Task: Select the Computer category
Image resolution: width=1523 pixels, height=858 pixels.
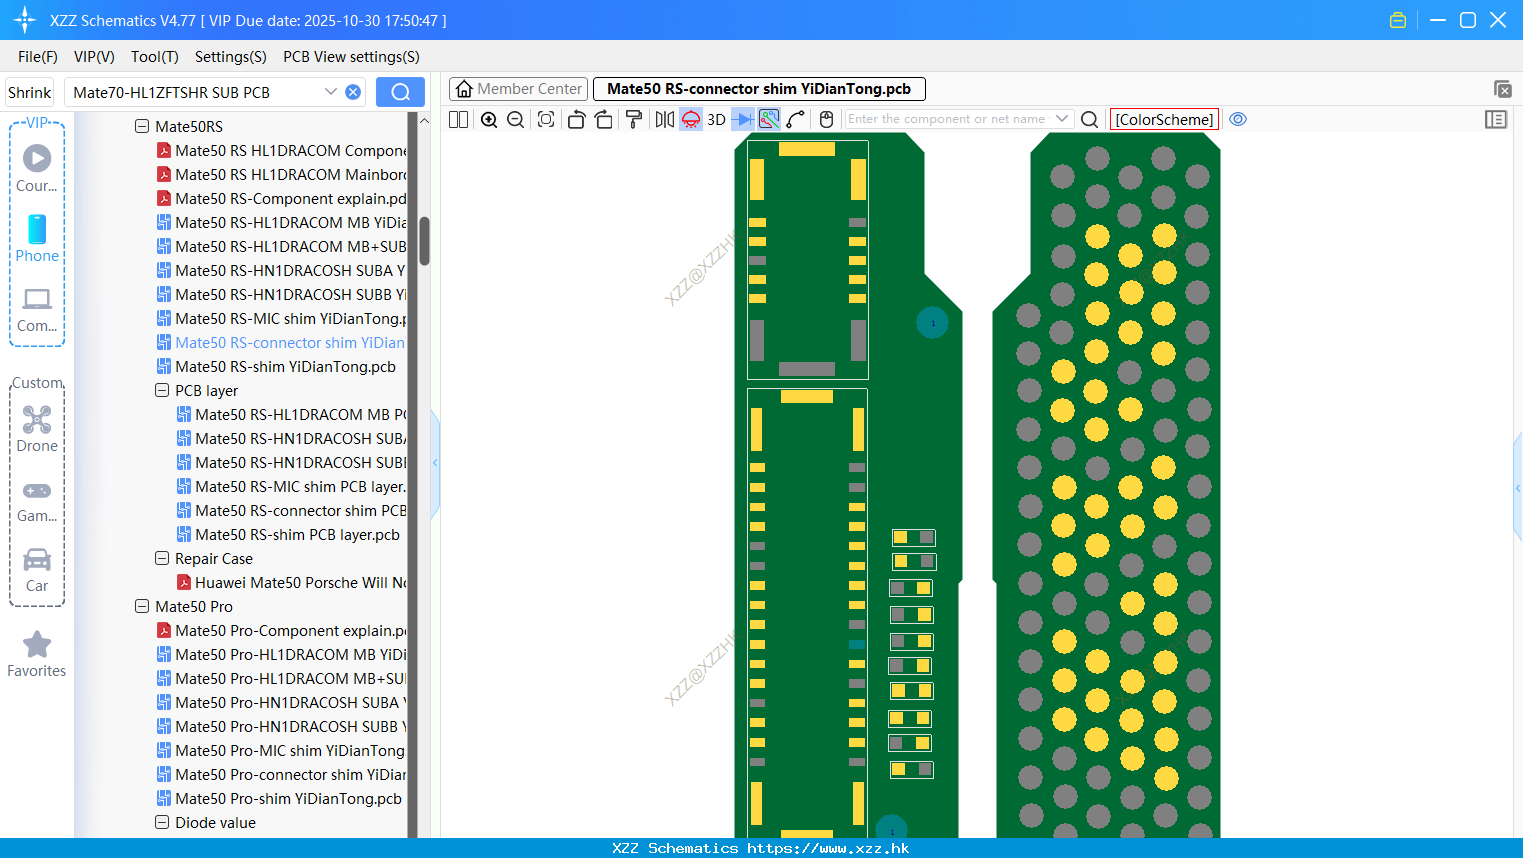Action: (37, 309)
